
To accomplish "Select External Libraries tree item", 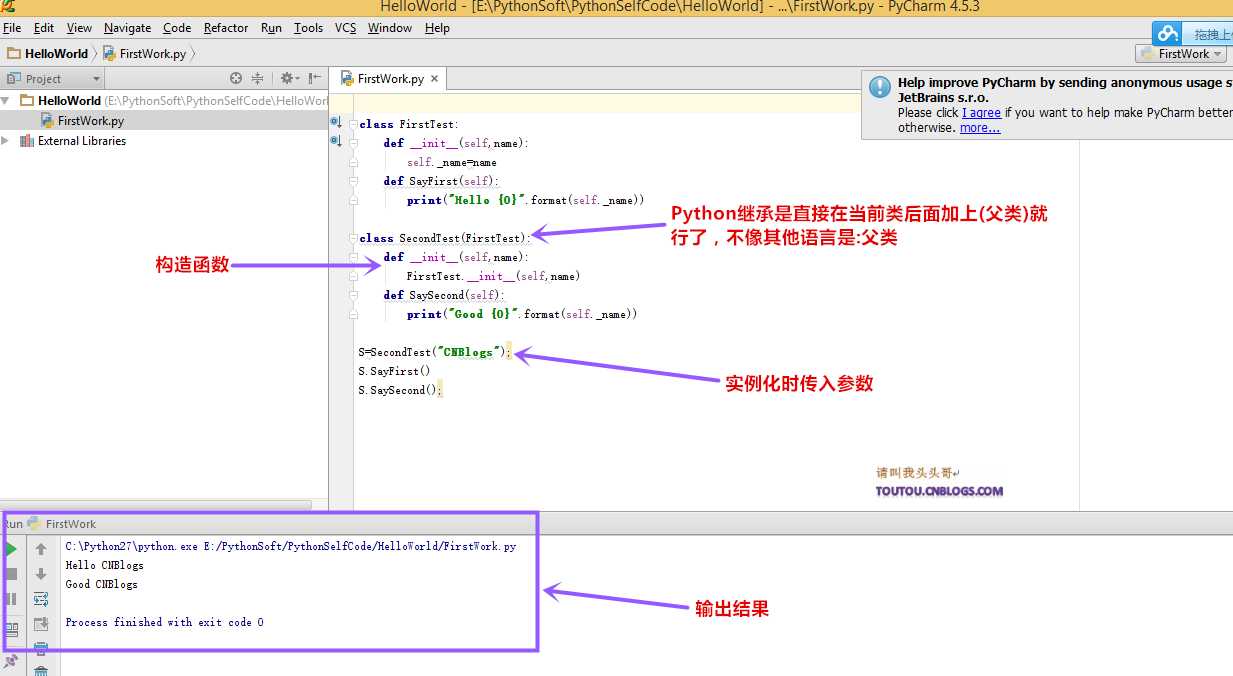I will tap(81, 141).
